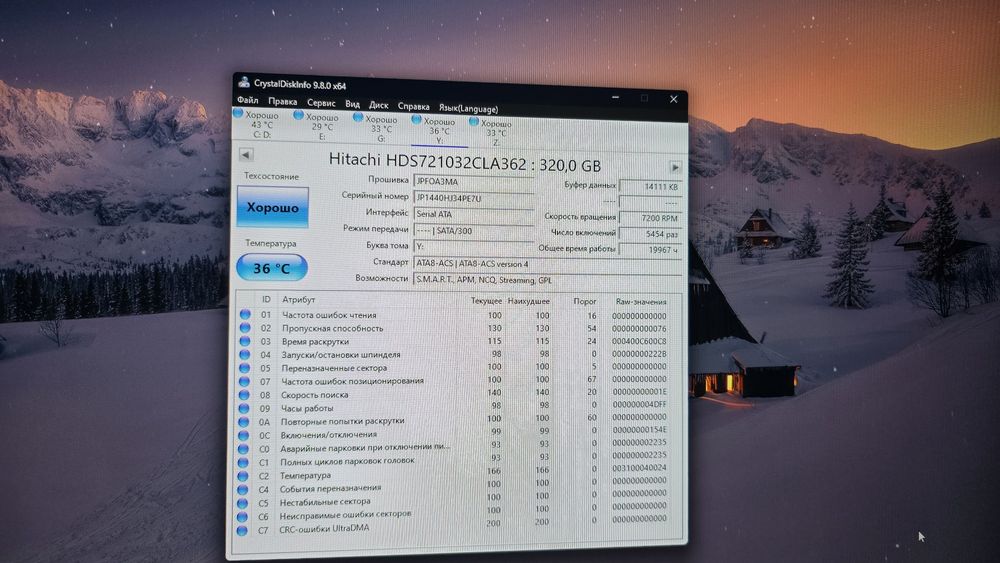Click the power-on count 5454 раз
This screenshot has height=563, width=1000.
click(x=651, y=234)
